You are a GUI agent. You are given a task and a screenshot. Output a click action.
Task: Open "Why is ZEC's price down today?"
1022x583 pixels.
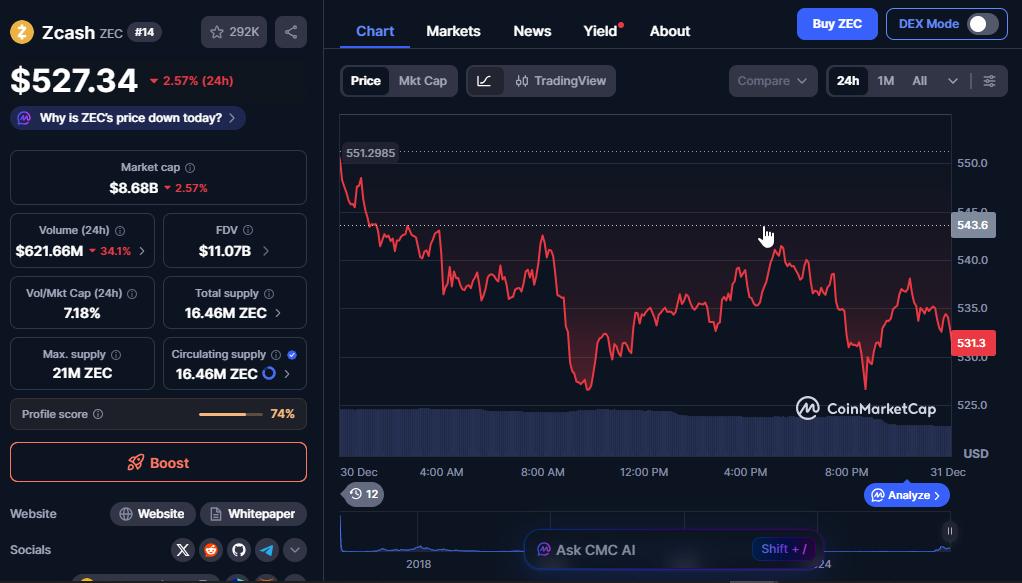click(128, 118)
